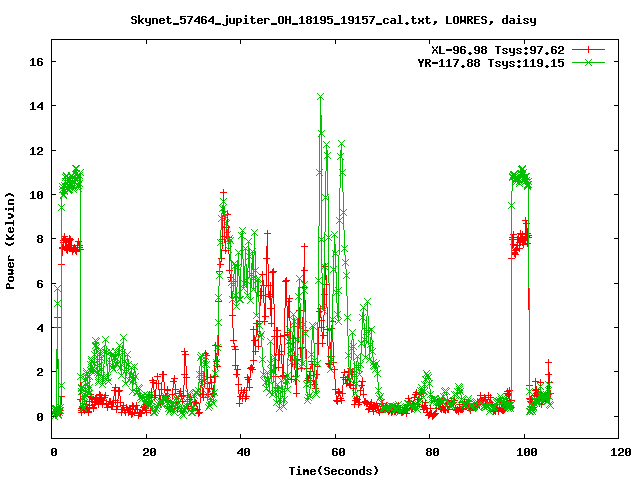Click the y-axis tick label 6
The width and height of the screenshot is (640, 480).
click(40, 284)
